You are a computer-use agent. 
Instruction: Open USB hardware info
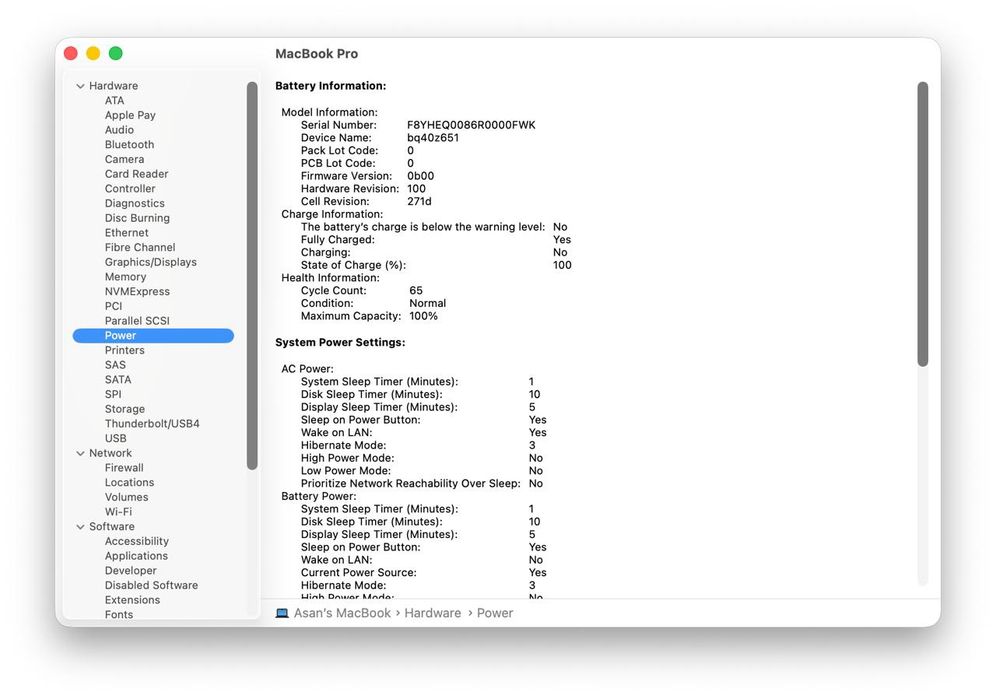point(116,438)
